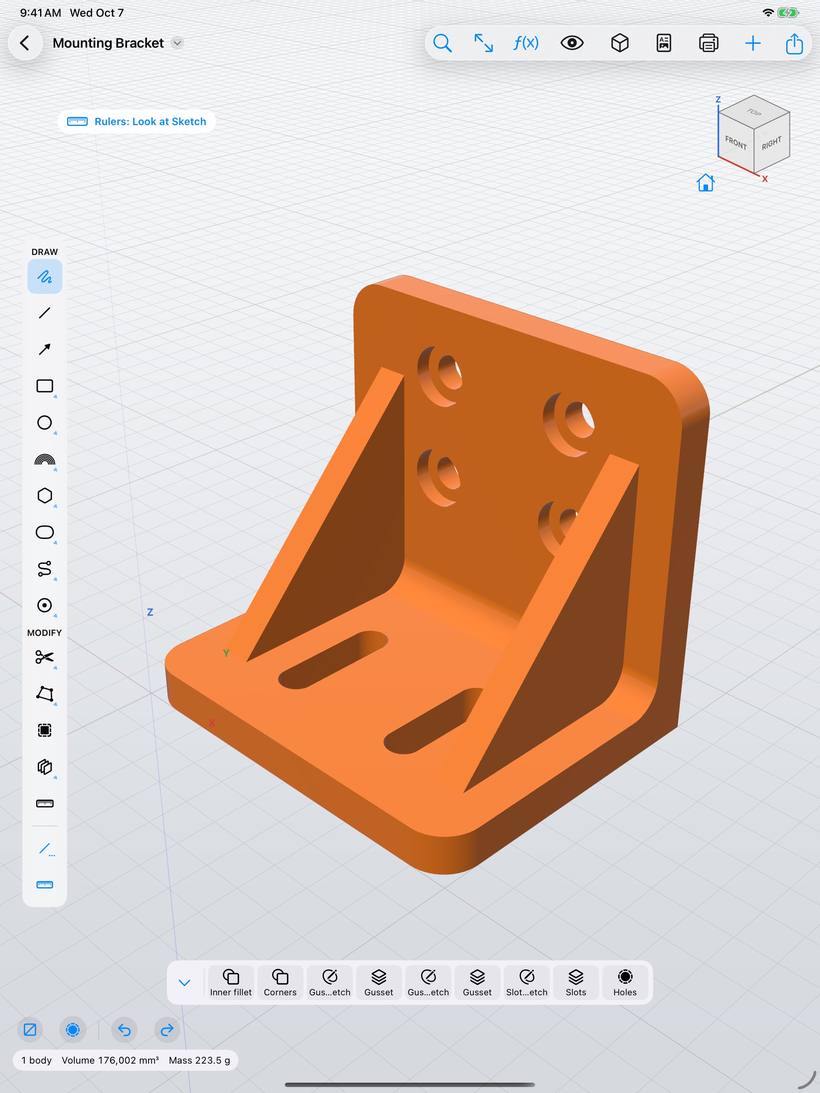Tap the plus add icon

[x=752, y=43]
